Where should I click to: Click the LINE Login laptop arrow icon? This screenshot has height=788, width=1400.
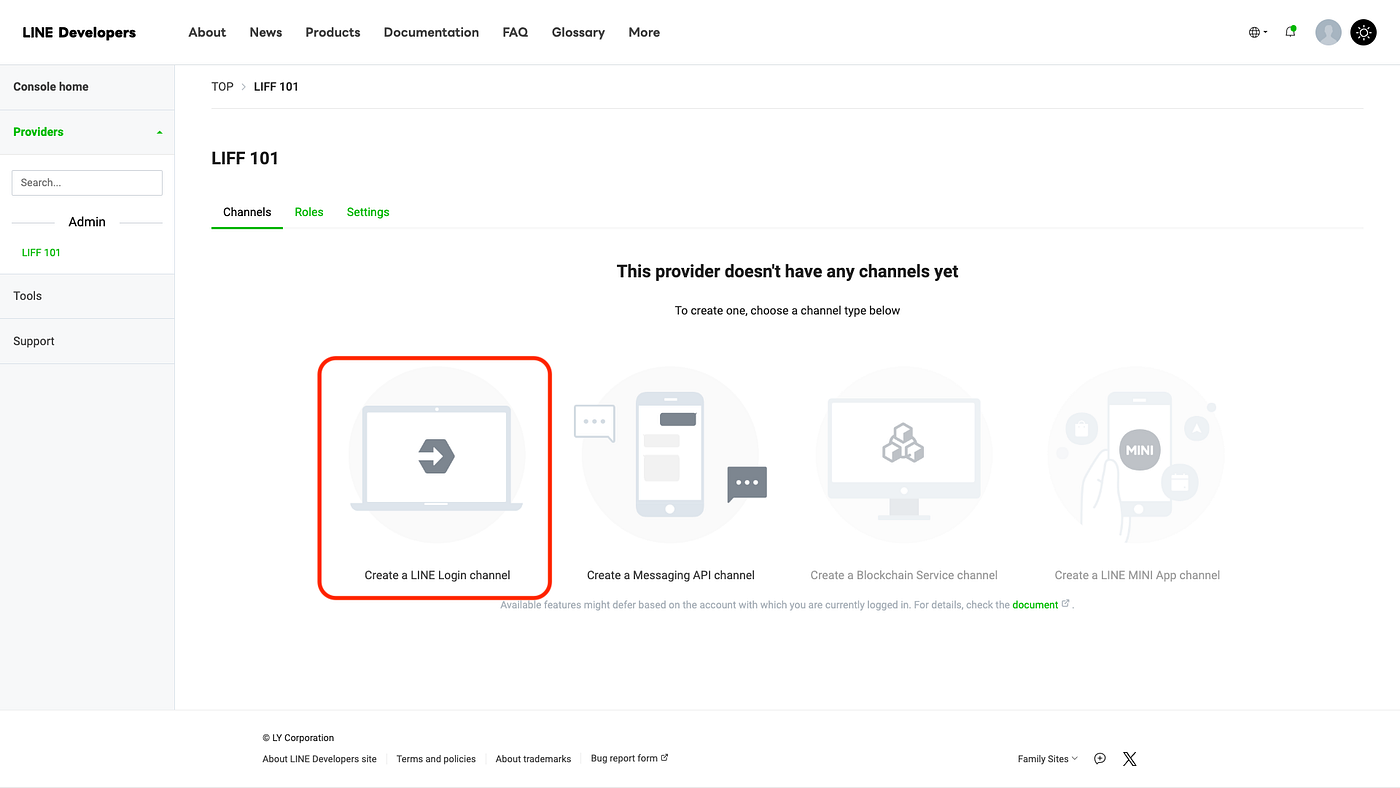point(436,456)
